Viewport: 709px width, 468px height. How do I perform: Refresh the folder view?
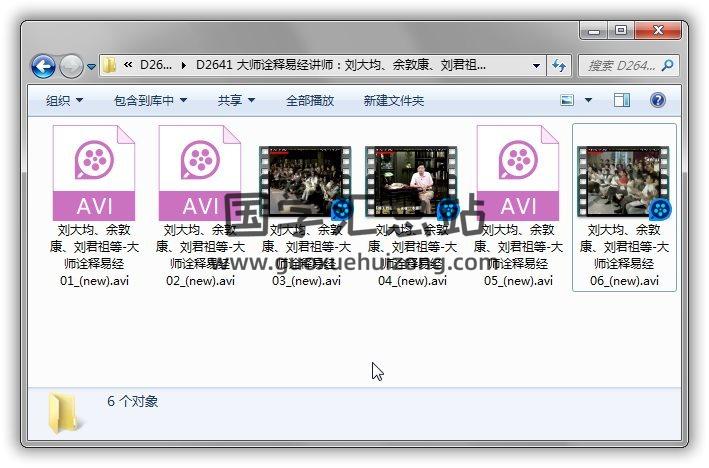tap(559, 66)
